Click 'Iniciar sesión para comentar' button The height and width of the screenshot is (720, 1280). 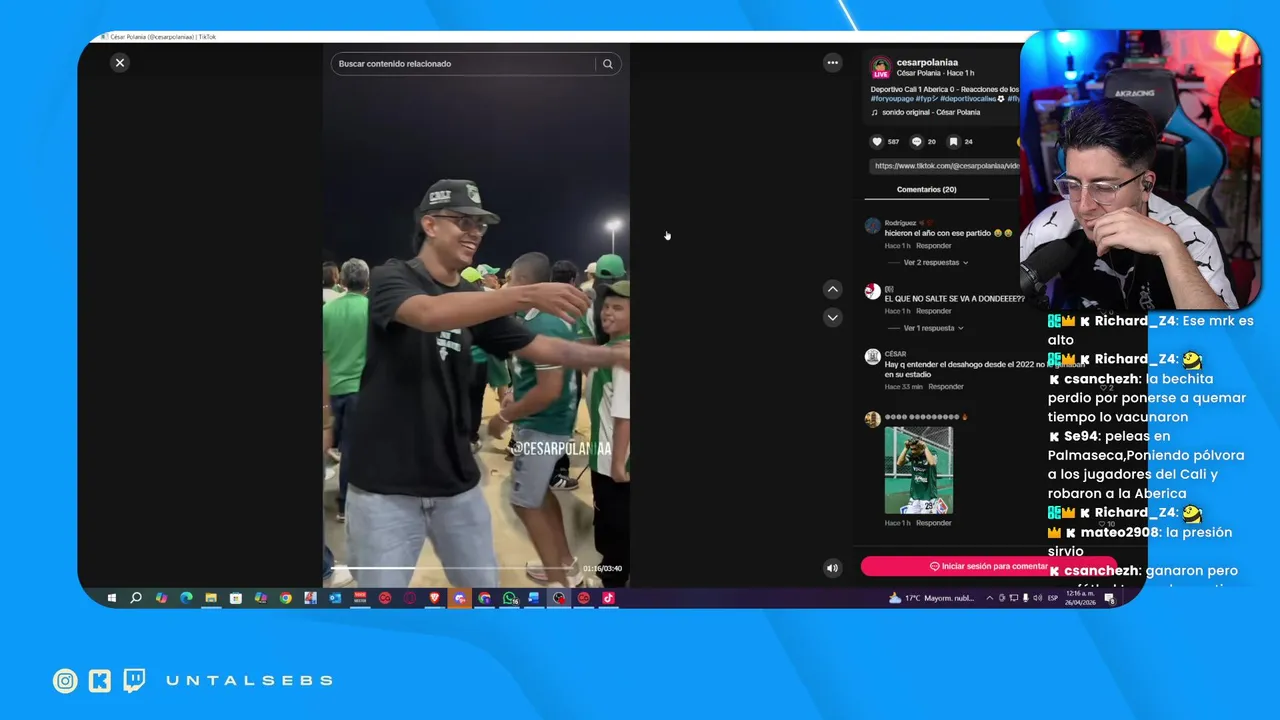988,566
